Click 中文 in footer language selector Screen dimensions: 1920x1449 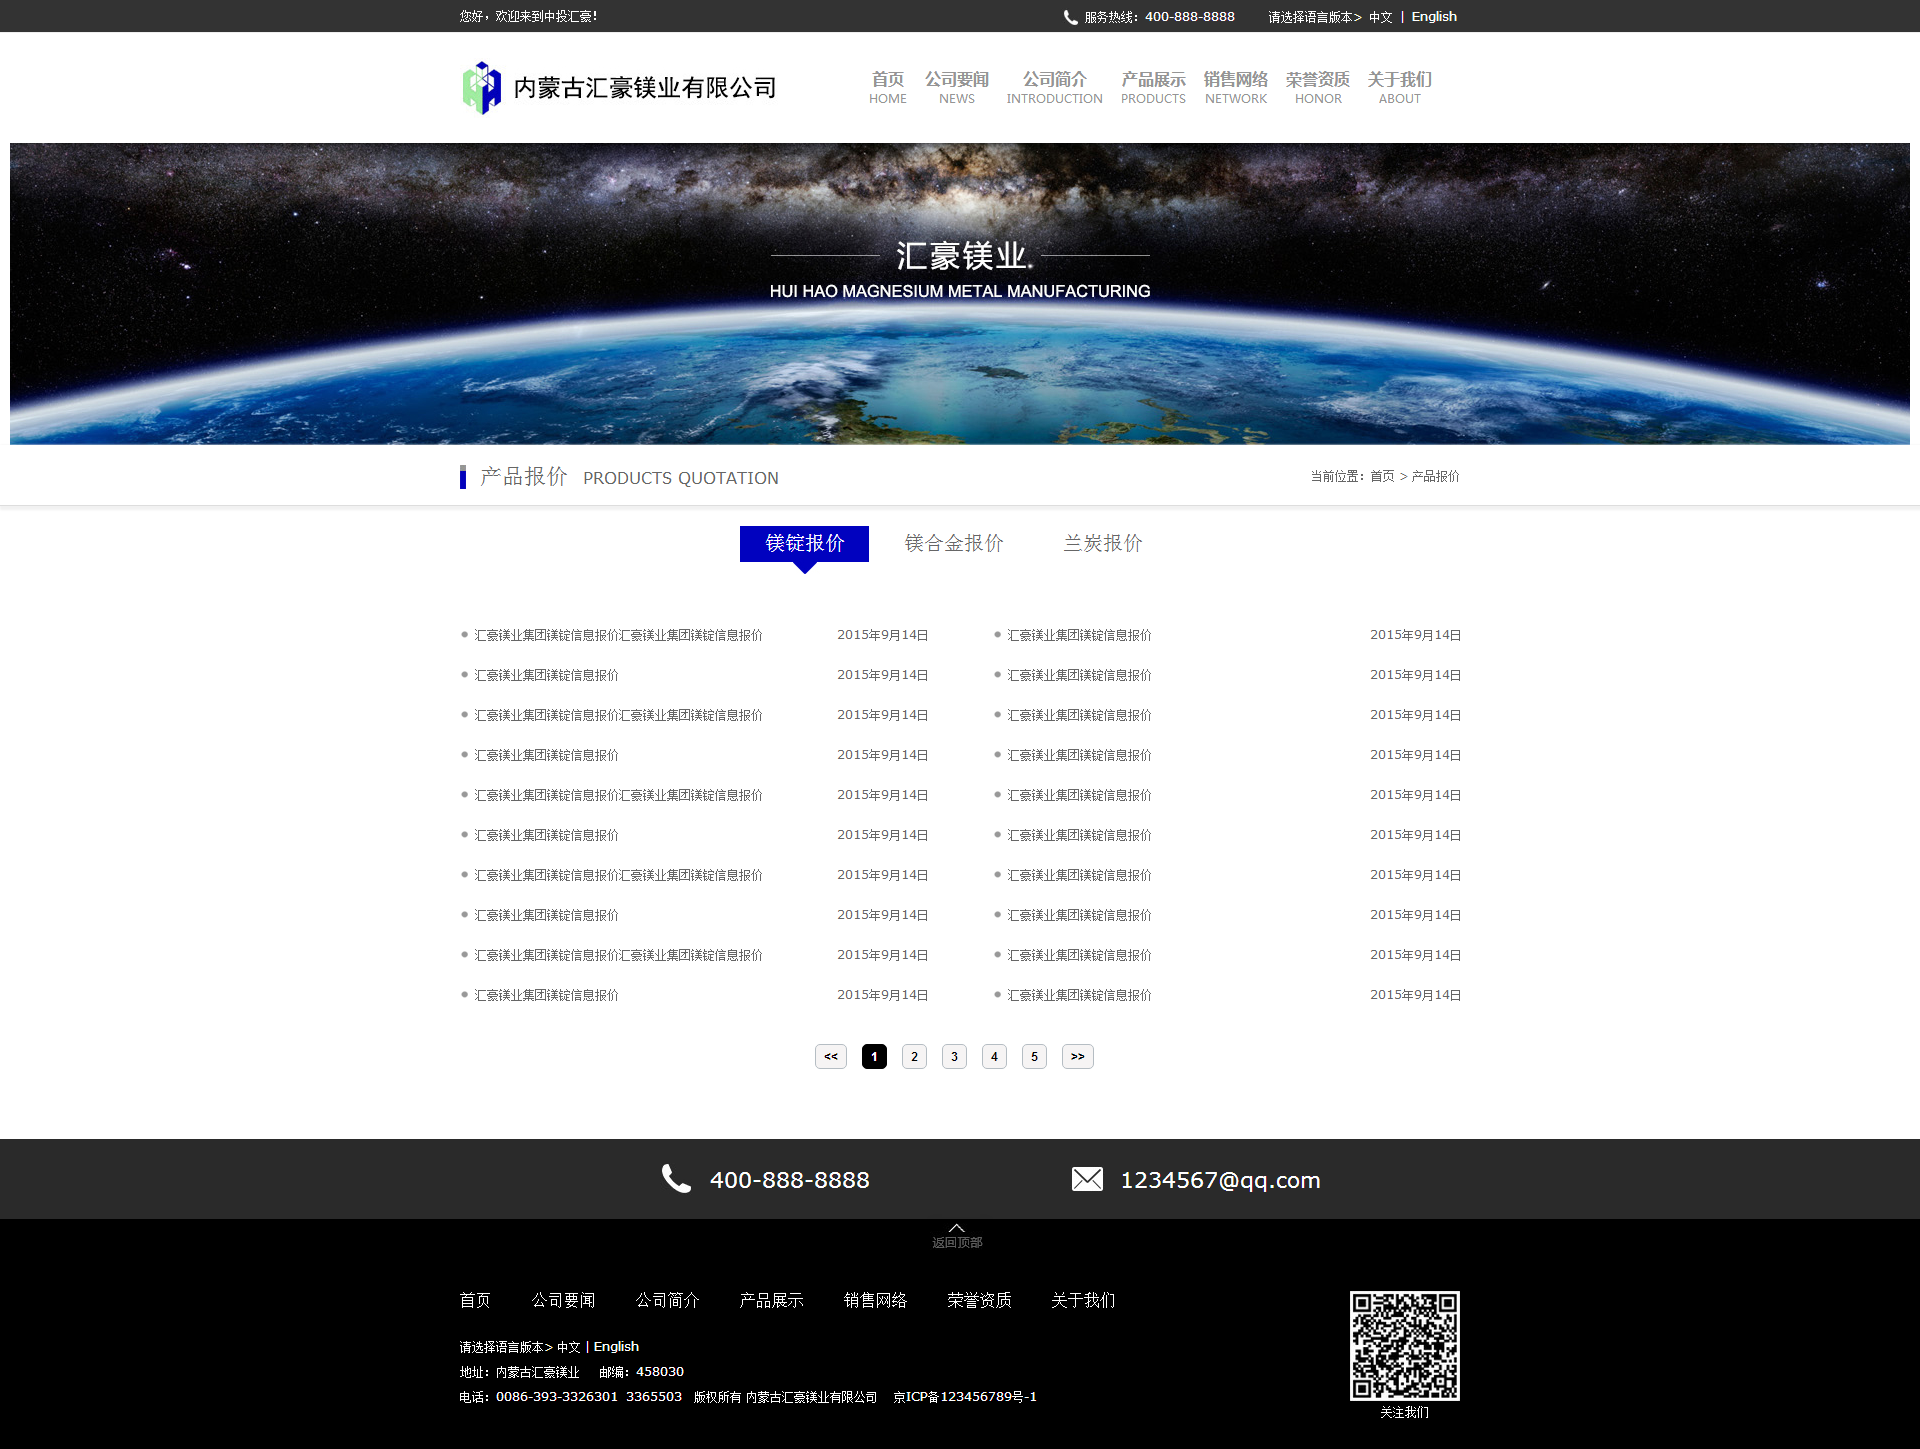tap(568, 1347)
